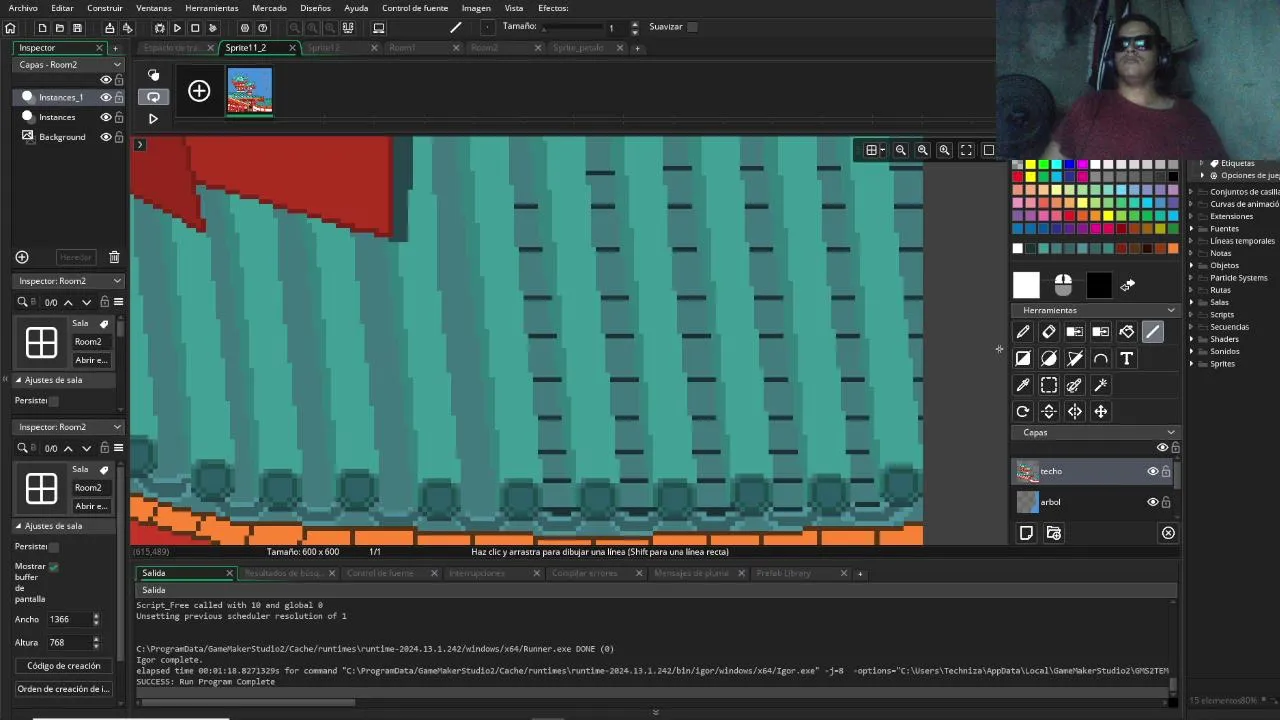The width and height of the screenshot is (1280, 720).
Task: Create a new sprite layer
Action: coord(1026,533)
